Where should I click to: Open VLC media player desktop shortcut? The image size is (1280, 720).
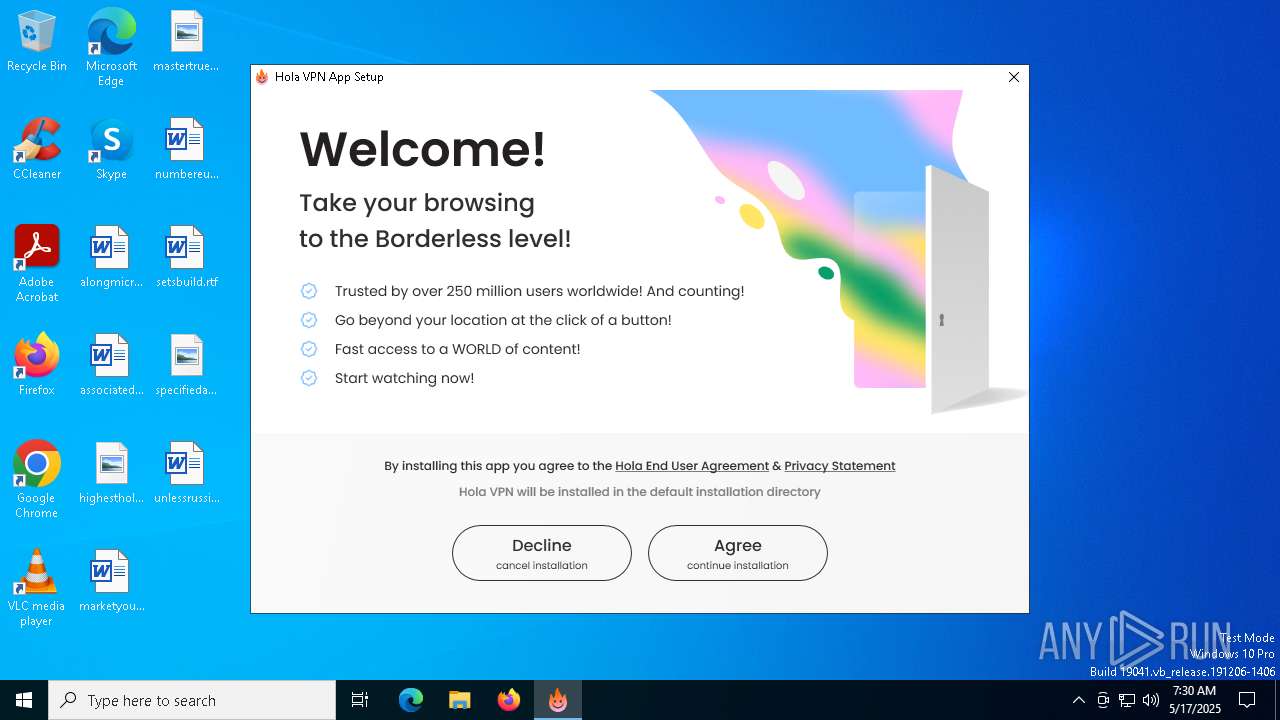tap(37, 588)
